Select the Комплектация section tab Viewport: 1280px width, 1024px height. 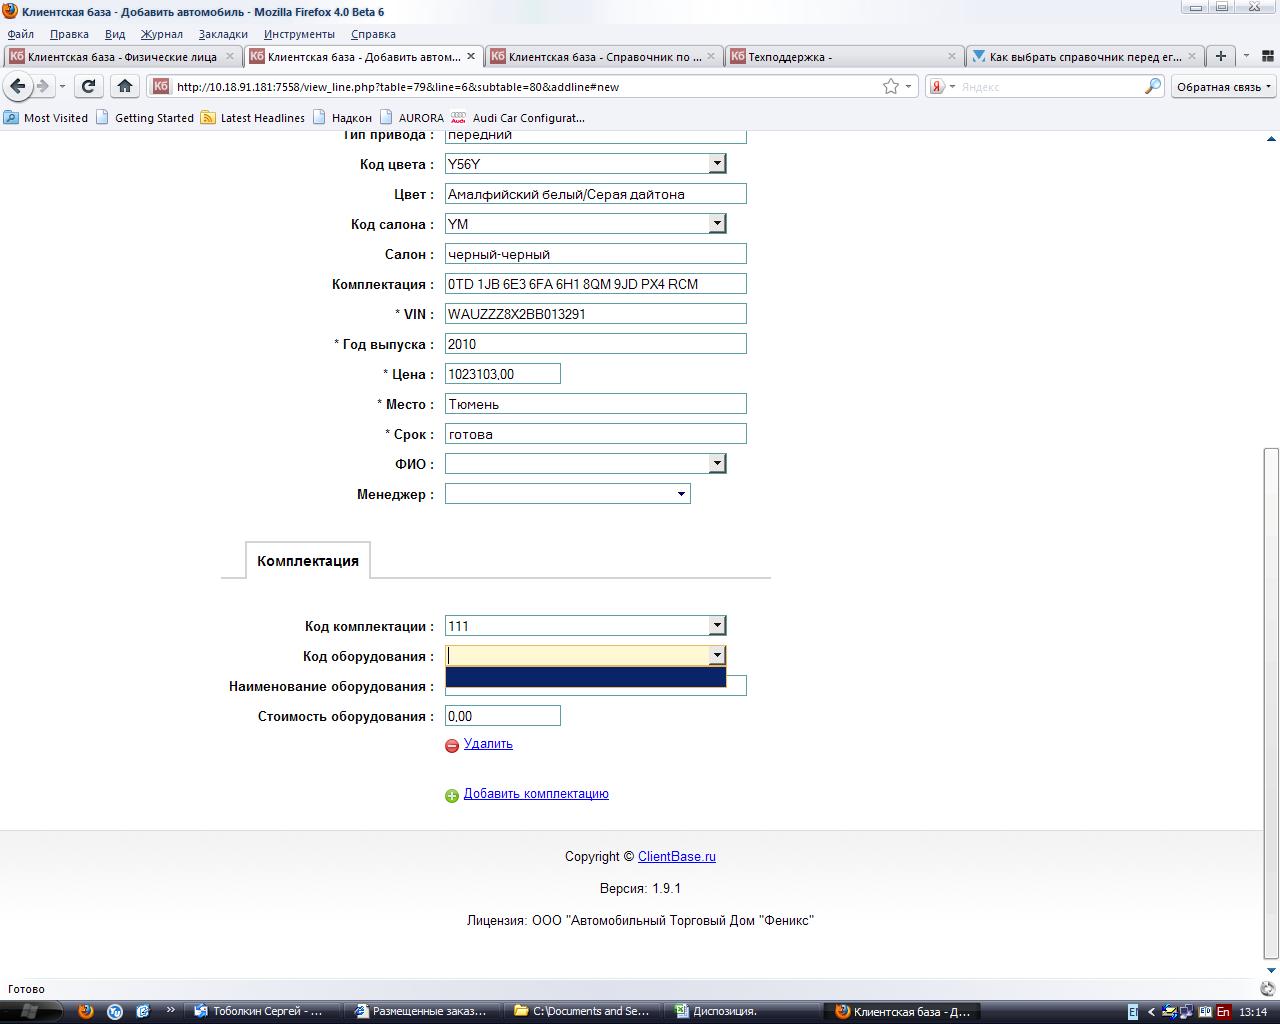click(x=308, y=560)
